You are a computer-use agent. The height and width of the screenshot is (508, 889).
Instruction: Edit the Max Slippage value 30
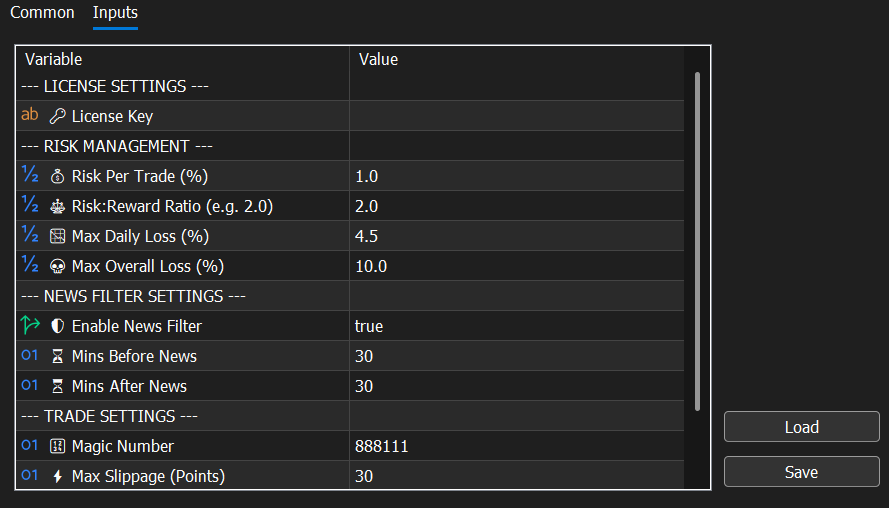(517, 476)
